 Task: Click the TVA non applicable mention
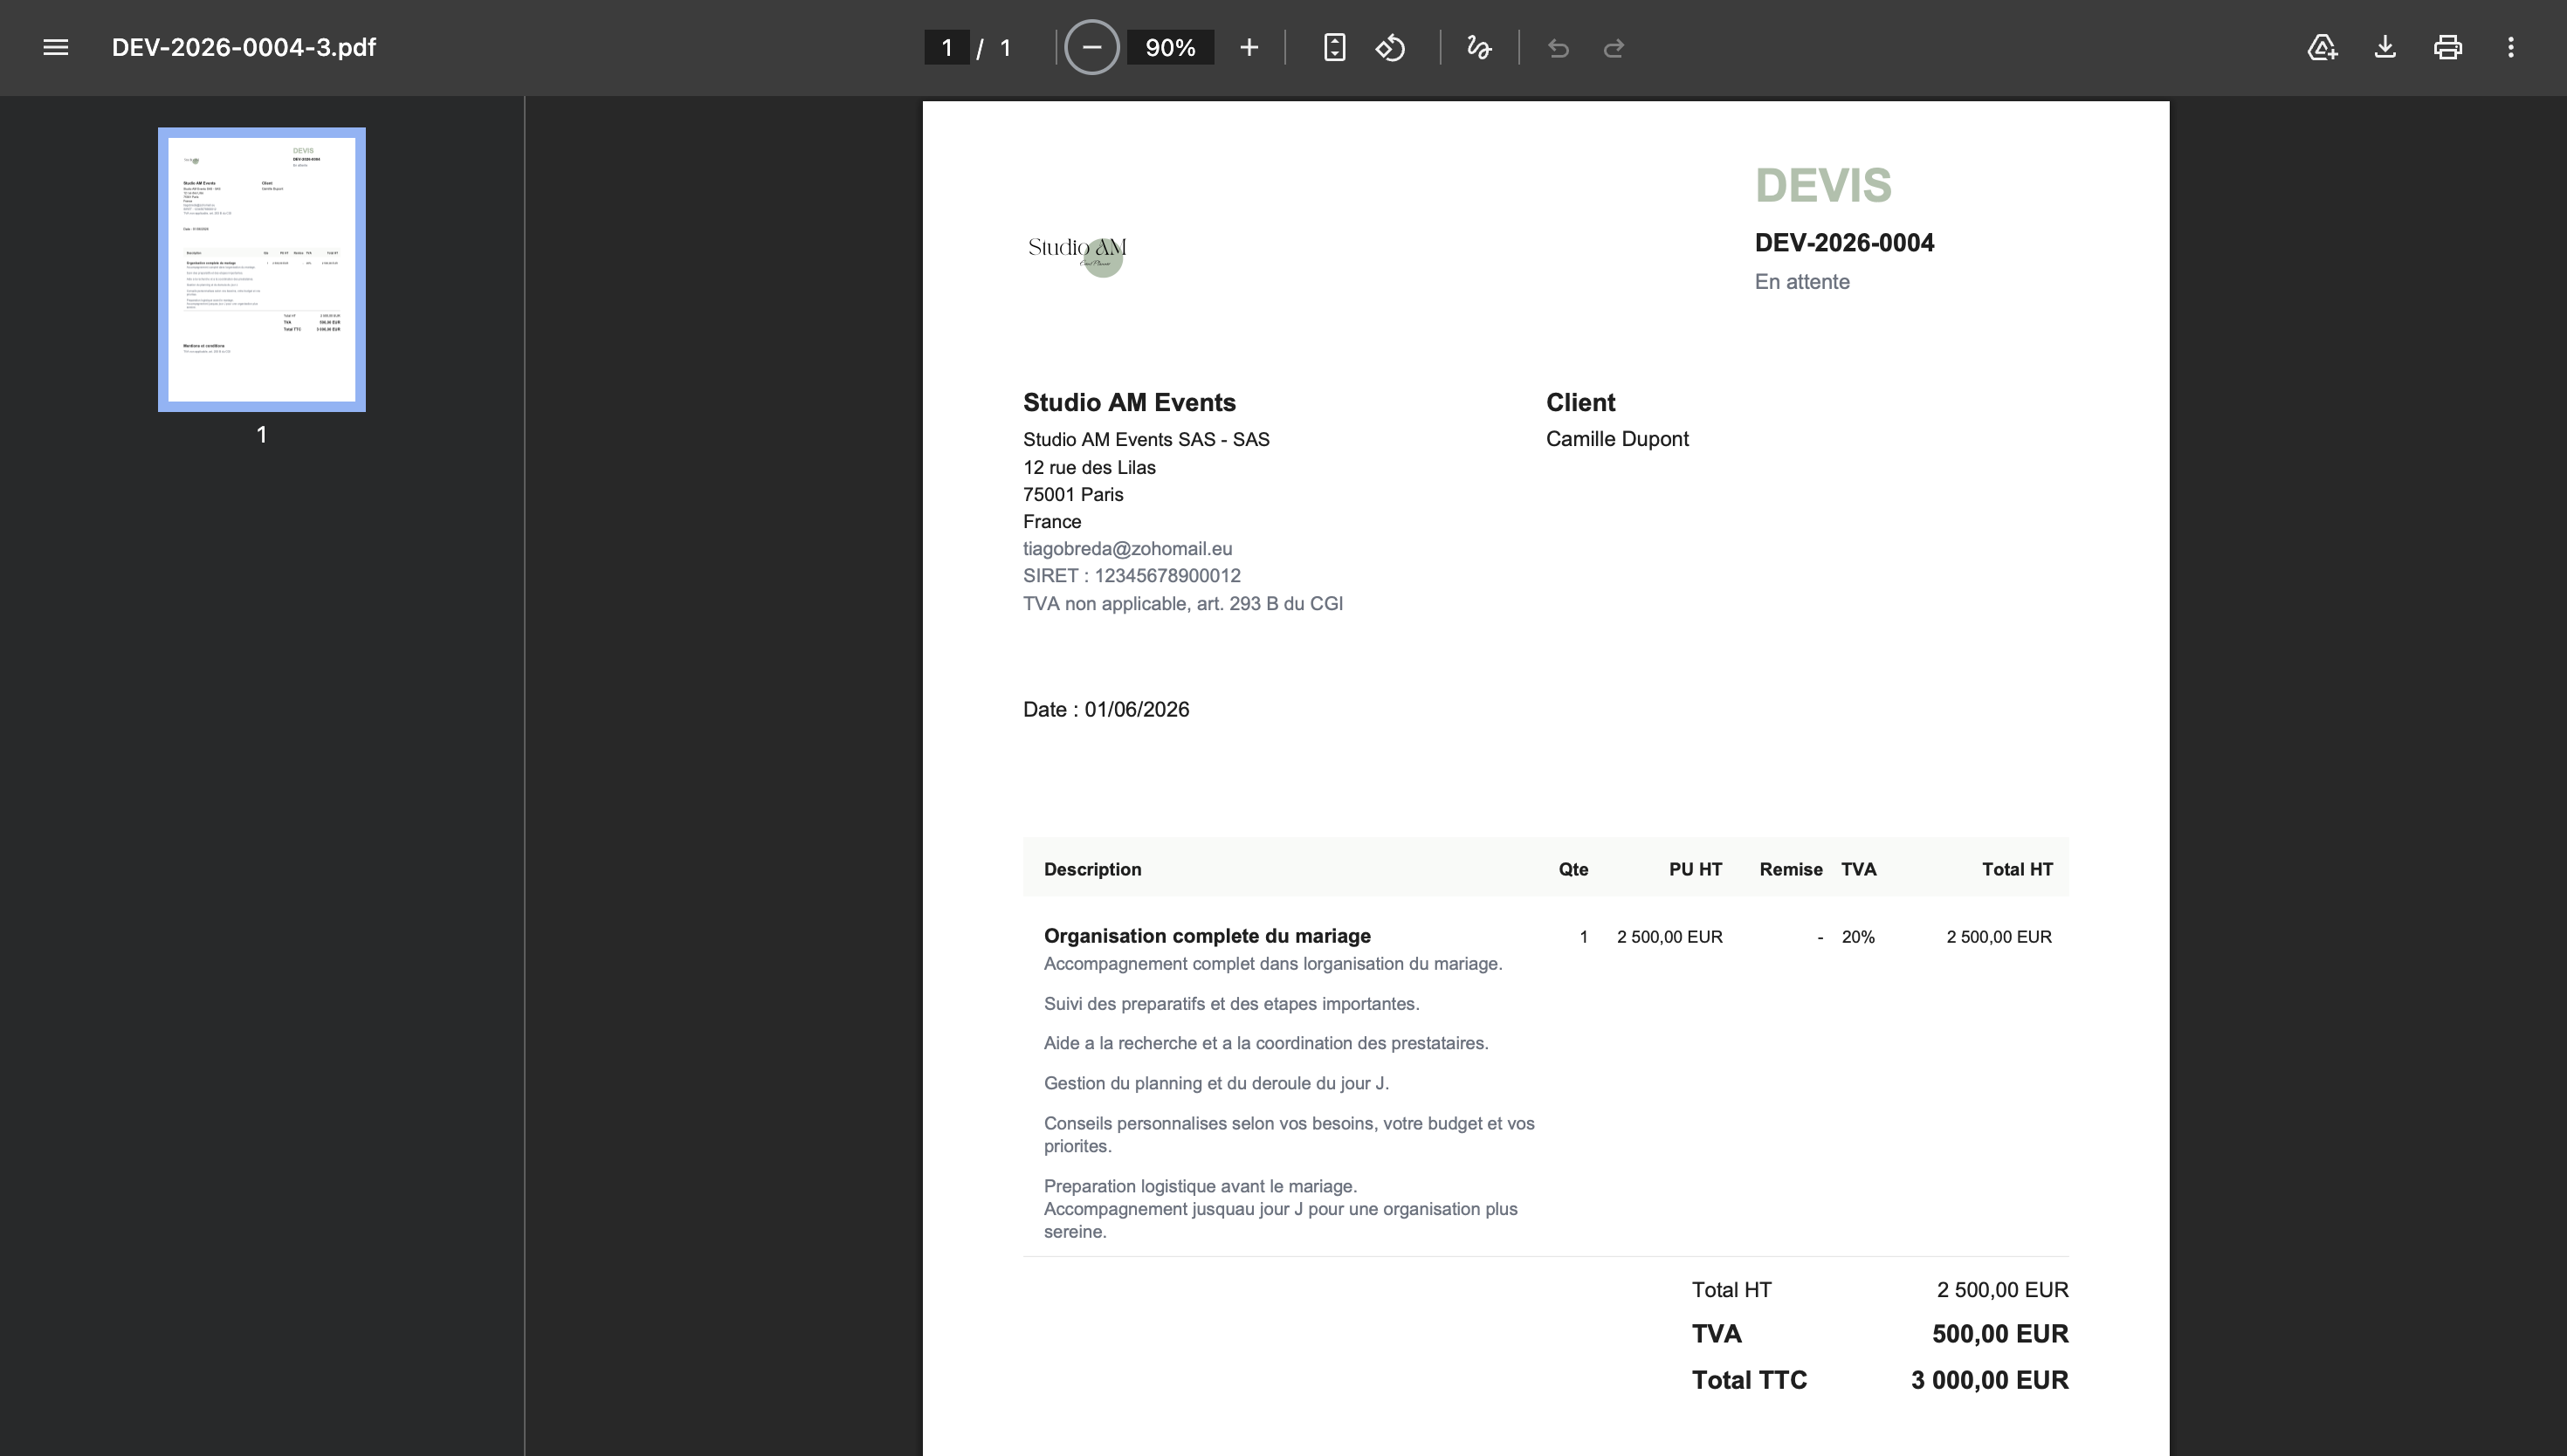(1182, 603)
